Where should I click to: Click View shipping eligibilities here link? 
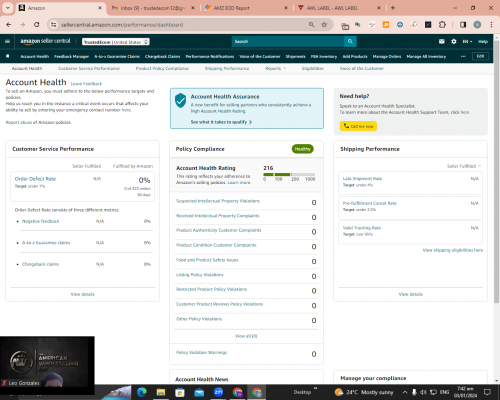coord(453,250)
